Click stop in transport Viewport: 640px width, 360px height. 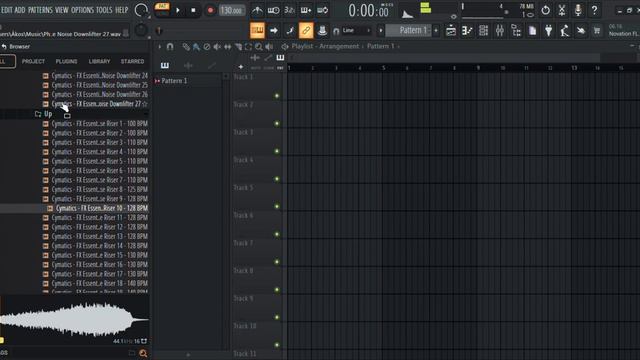(193, 10)
